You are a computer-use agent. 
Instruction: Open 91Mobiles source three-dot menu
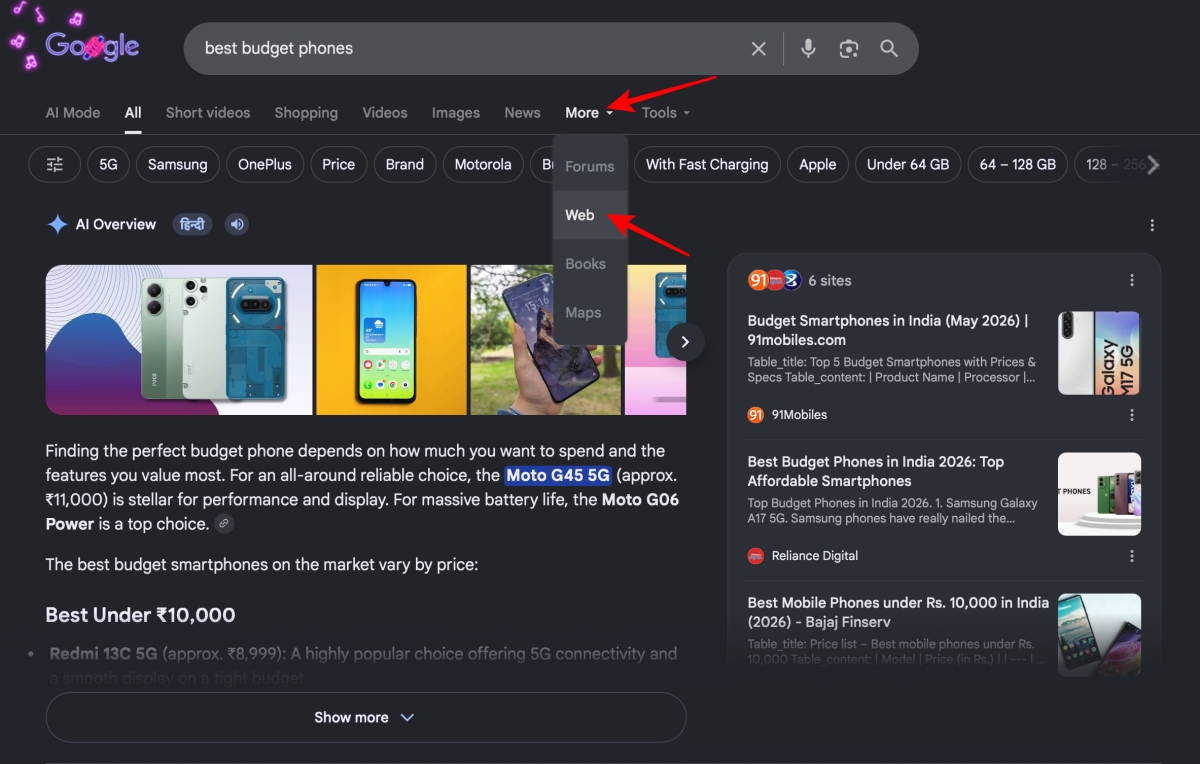(x=1132, y=415)
